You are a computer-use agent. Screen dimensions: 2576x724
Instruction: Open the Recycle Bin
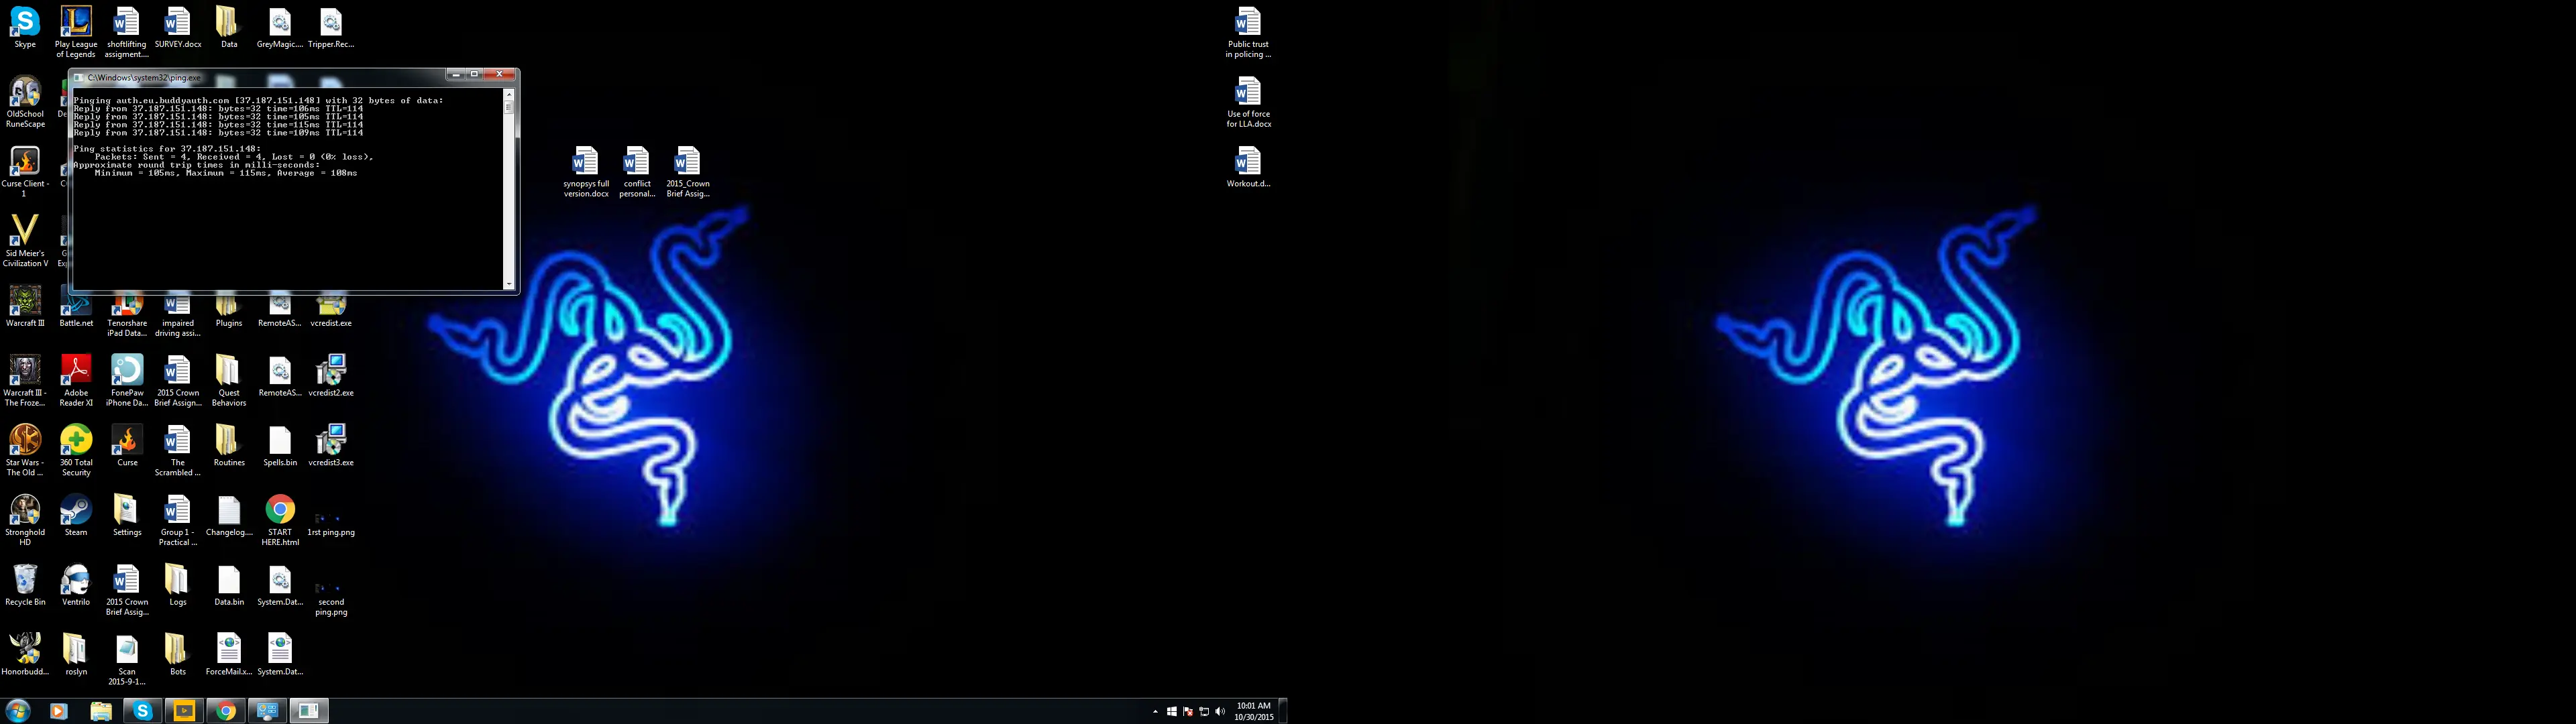[25, 585]
